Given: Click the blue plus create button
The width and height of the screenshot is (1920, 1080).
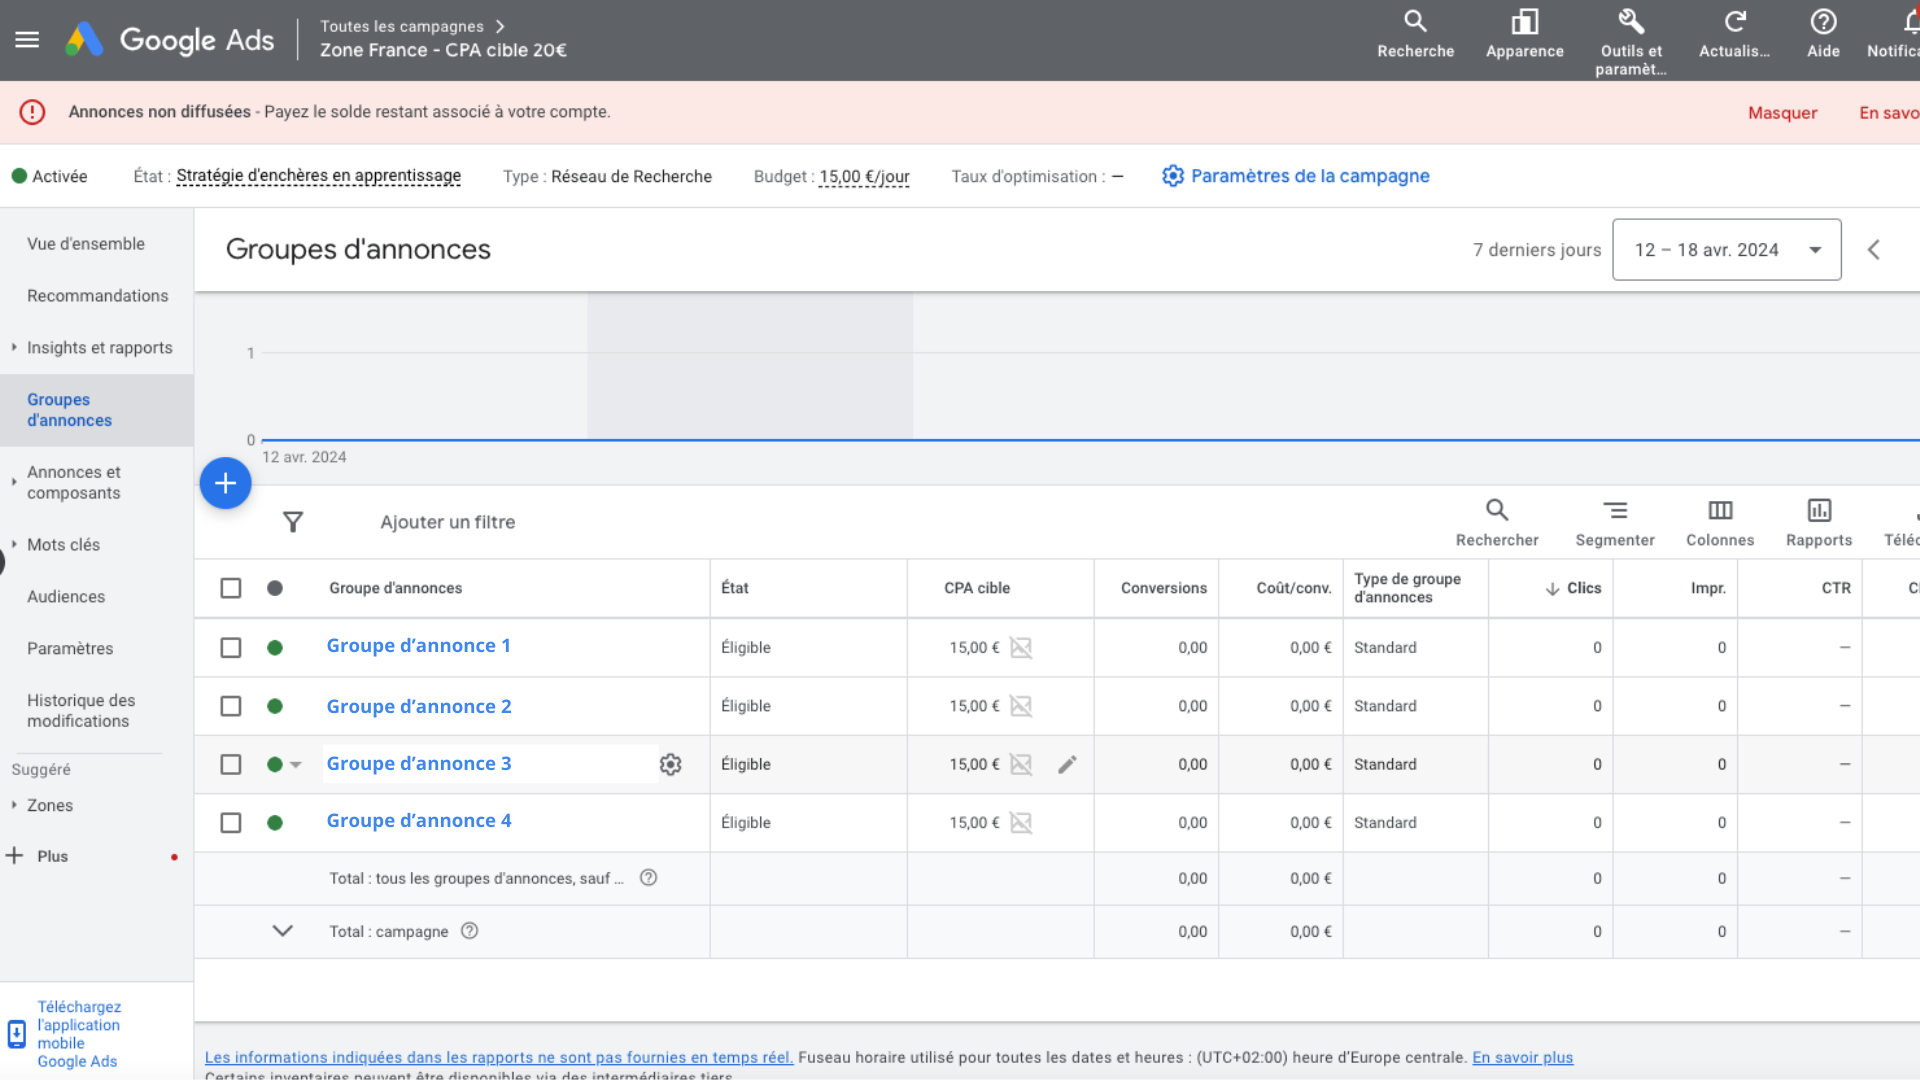Looking at the screenshot, I should tap(226, 483).
